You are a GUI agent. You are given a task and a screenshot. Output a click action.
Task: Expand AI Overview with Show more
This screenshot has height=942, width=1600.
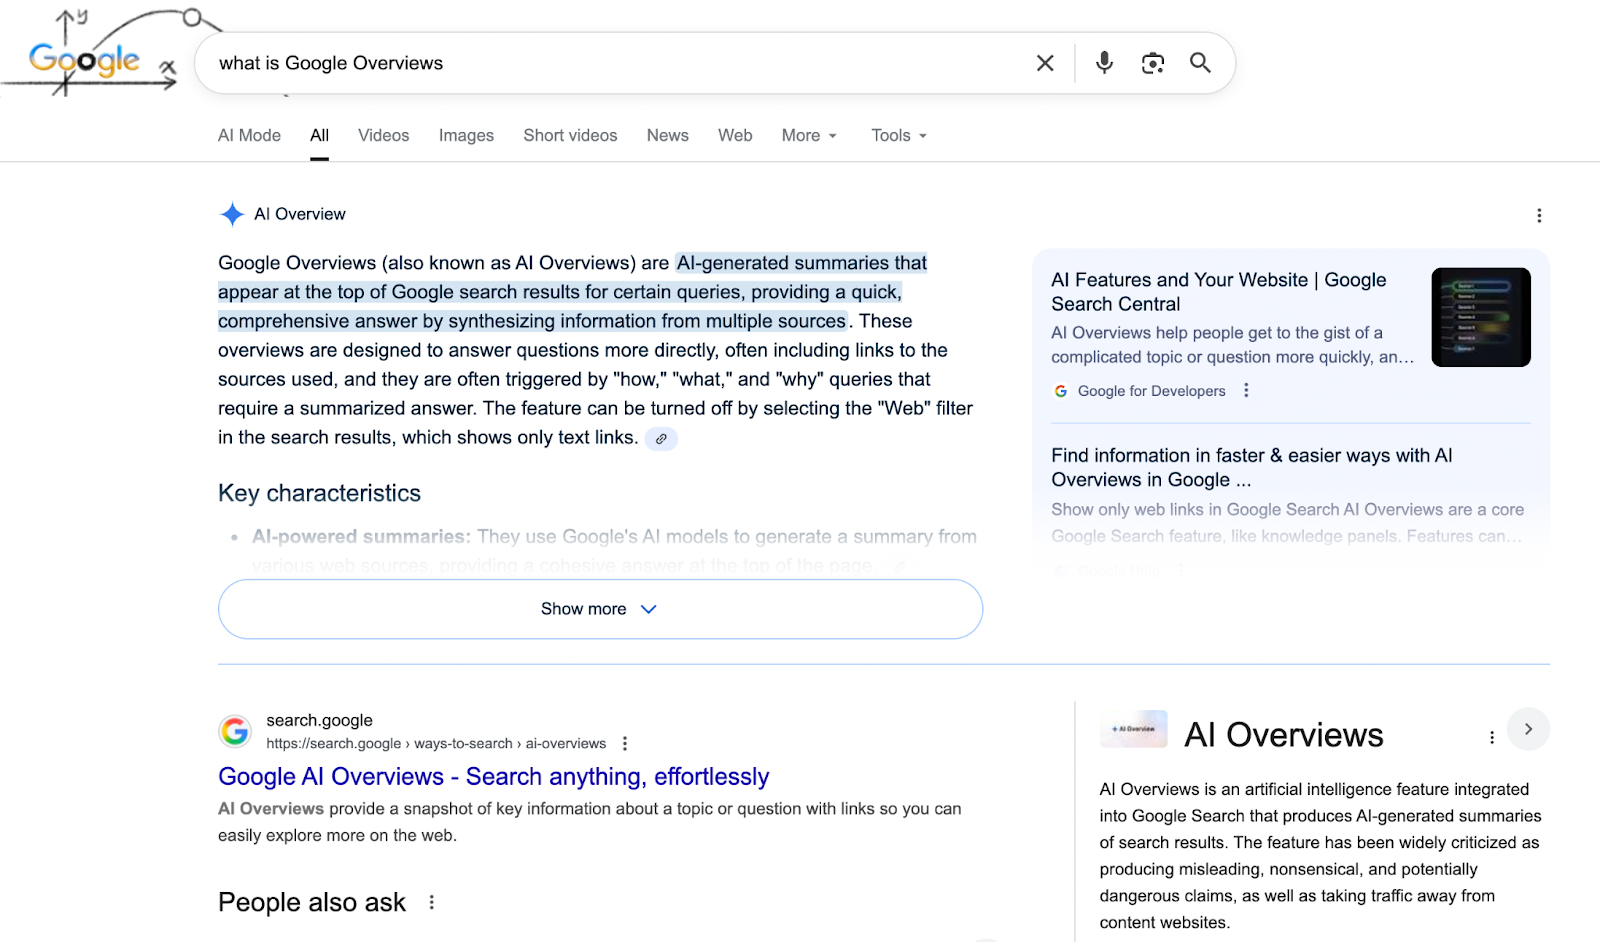click(x=600, y=609)
